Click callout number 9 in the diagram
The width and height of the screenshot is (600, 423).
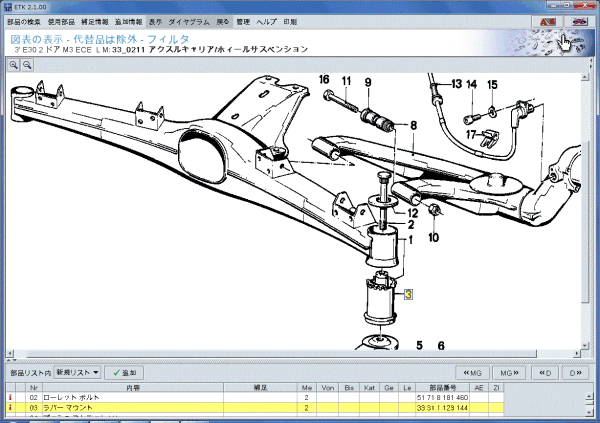pyautogui.click(x=367, y=81)
